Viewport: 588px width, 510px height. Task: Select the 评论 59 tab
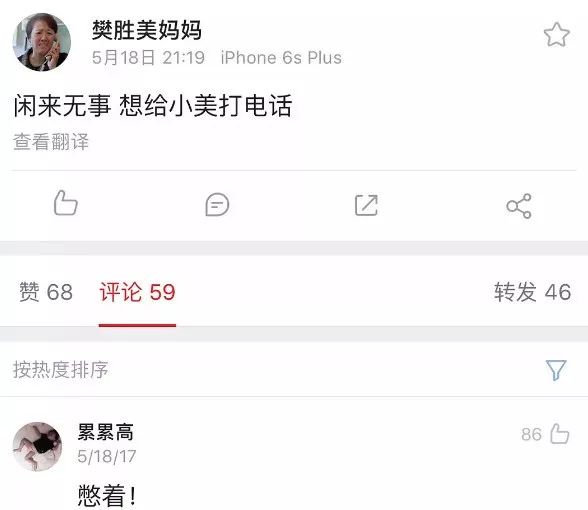pos(137,292)
